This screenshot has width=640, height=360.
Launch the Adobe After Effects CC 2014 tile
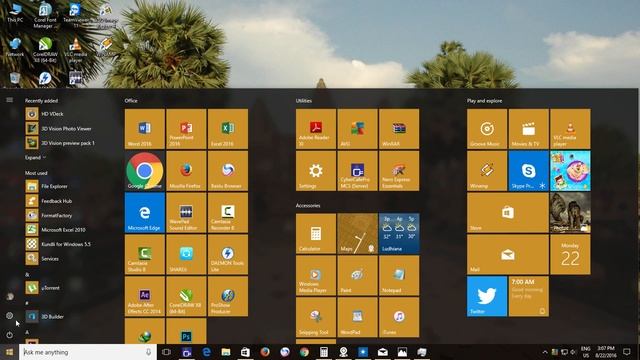click(x=145, y=296)
